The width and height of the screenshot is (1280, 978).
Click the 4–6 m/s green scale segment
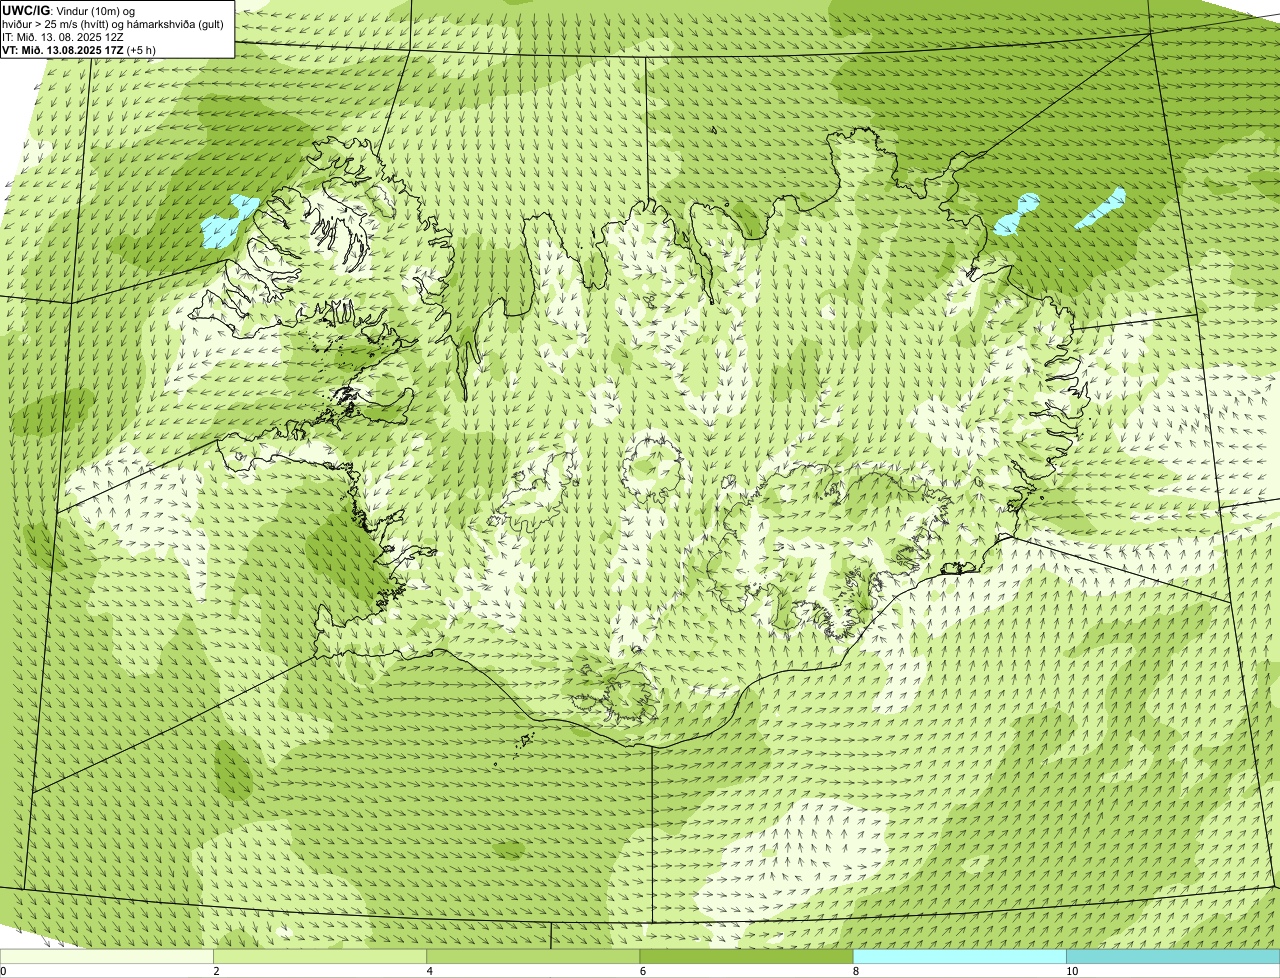coord(533,957)
